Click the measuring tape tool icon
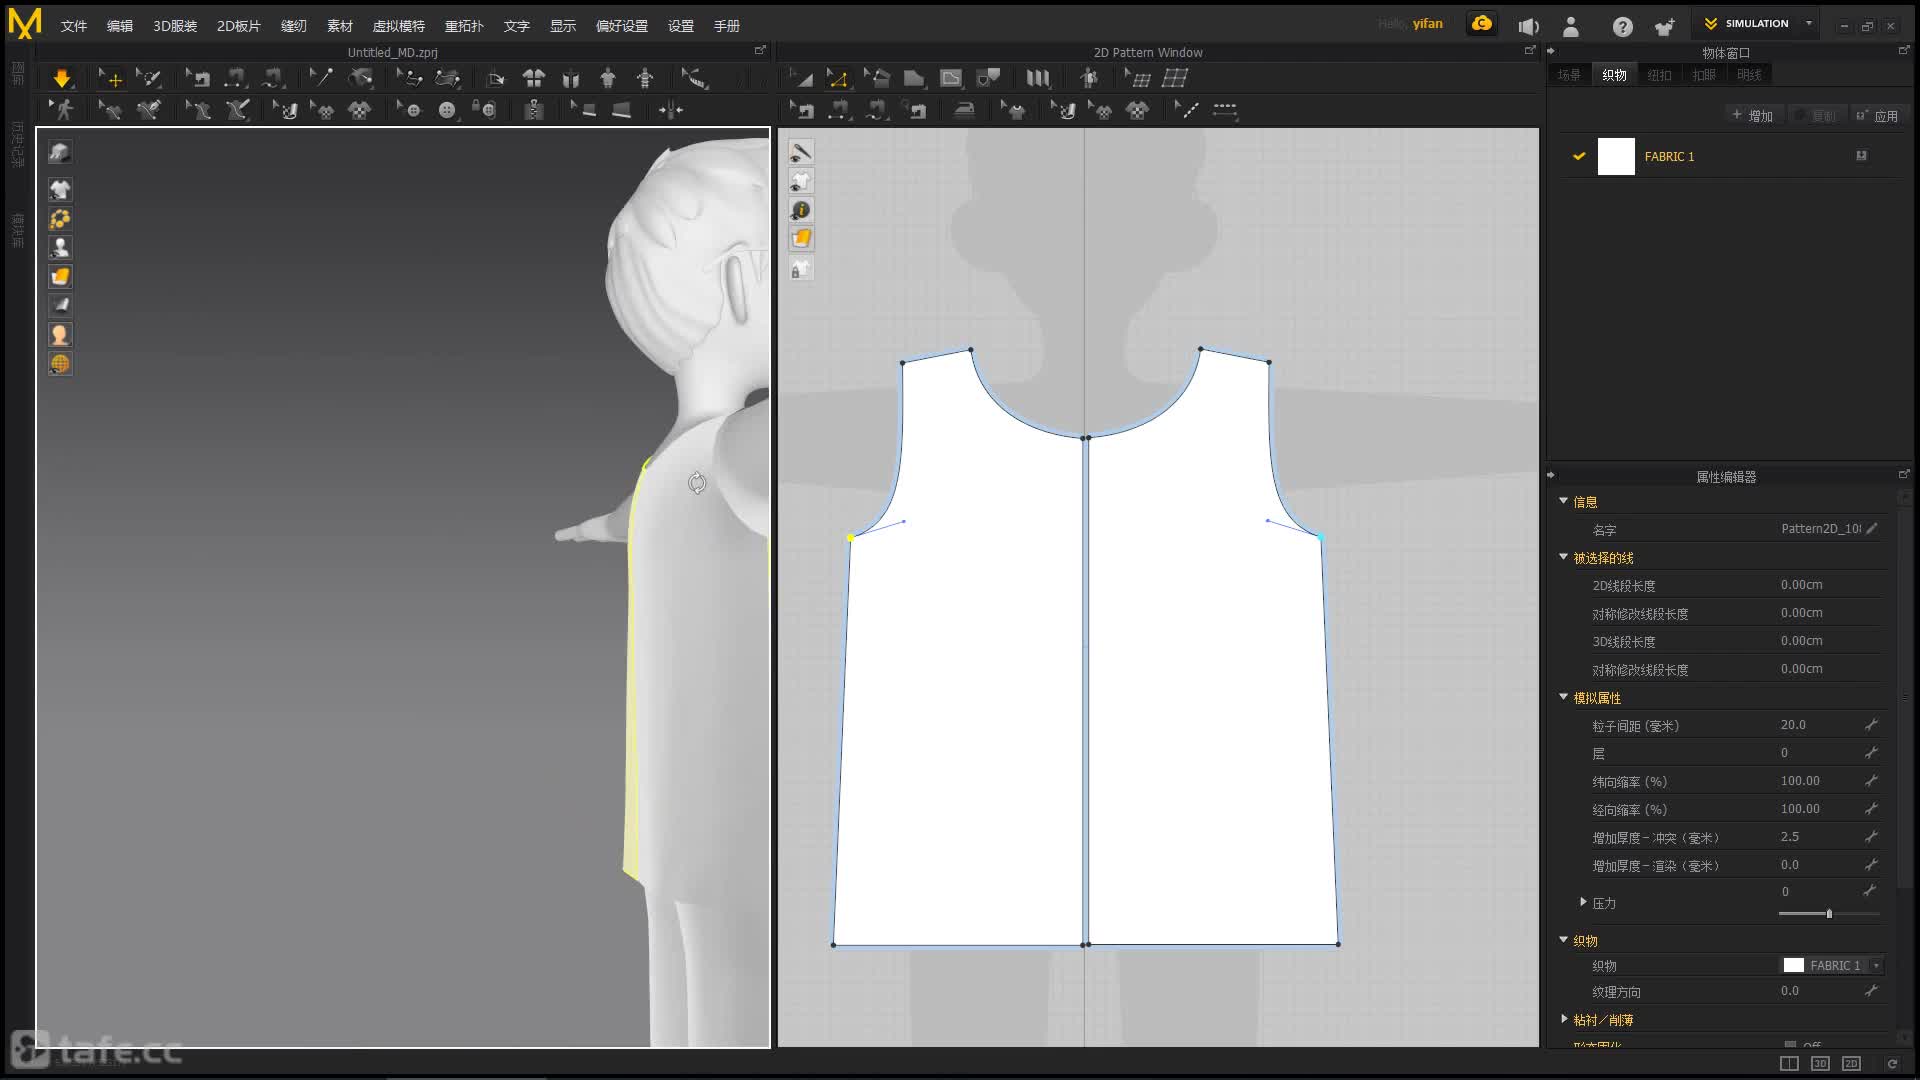This screenshot has height=1080, width=1920. [695, 78]
